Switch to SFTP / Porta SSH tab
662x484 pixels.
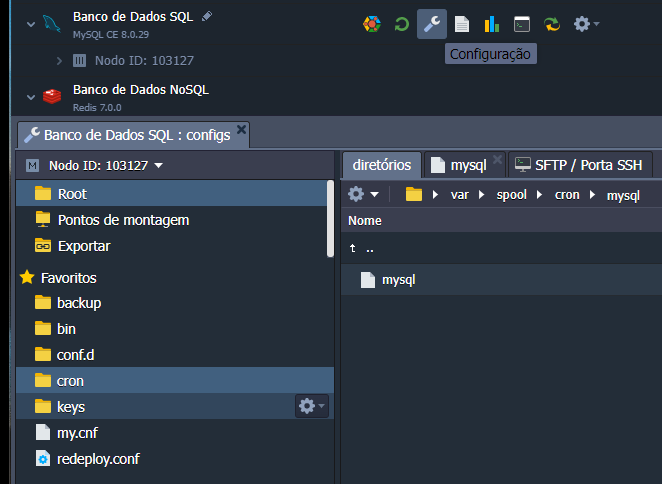coord(581,165)
